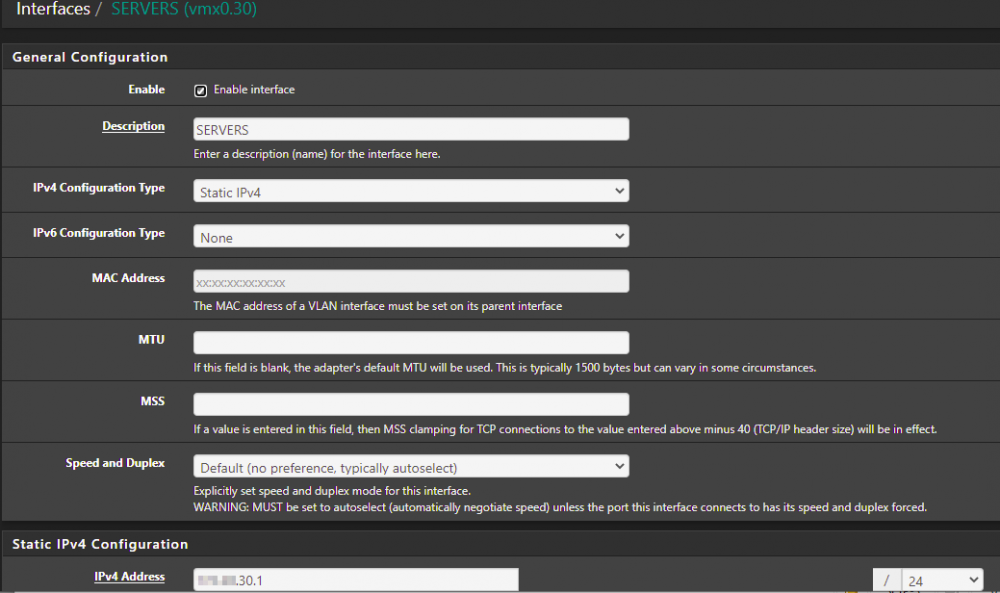Image resolution: width=1000 pixels, height=593 pixels.
Task: Click the text 'Enter a description (name) for the interface here.'
Action: click(x=317, y=154)
